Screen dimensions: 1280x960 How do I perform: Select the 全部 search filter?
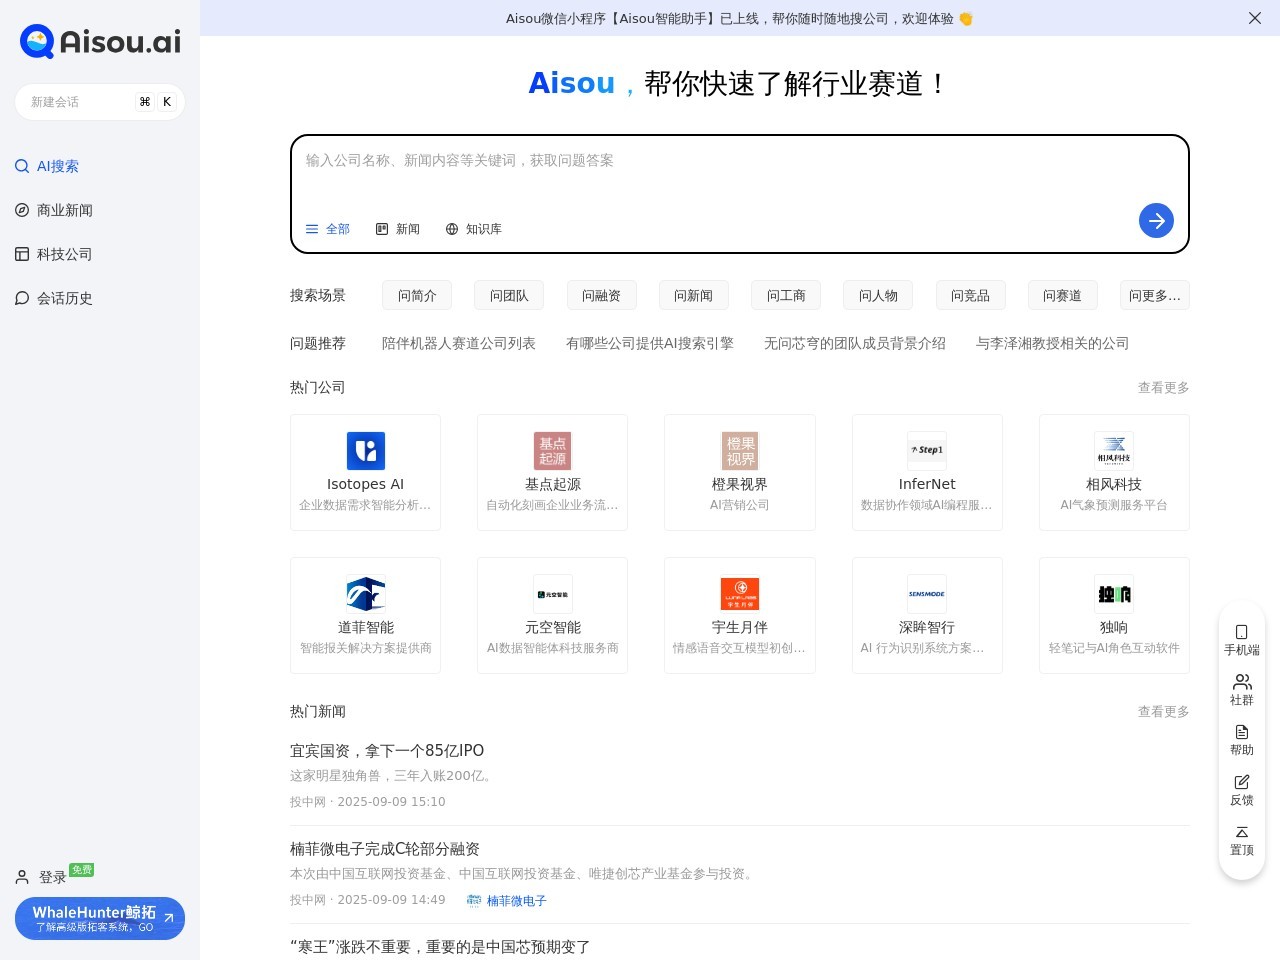pos(328,229)
